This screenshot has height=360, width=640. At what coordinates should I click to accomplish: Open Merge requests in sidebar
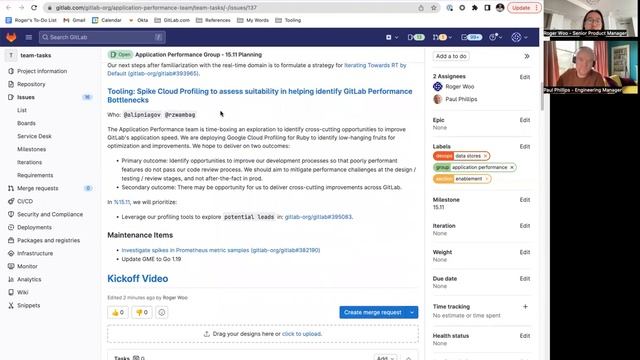38,188
